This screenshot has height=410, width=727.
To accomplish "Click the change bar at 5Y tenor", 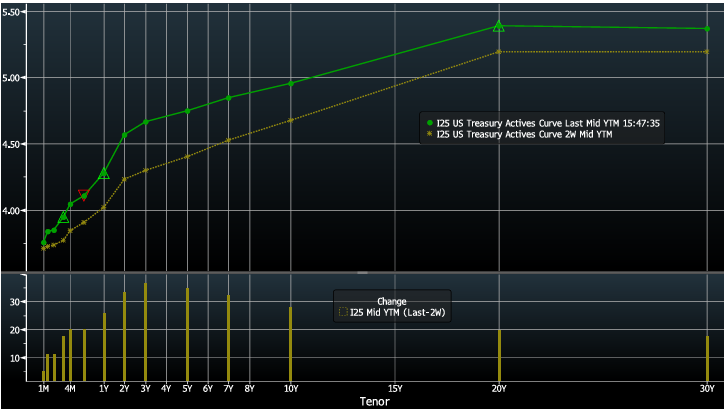I will [187, 335].
